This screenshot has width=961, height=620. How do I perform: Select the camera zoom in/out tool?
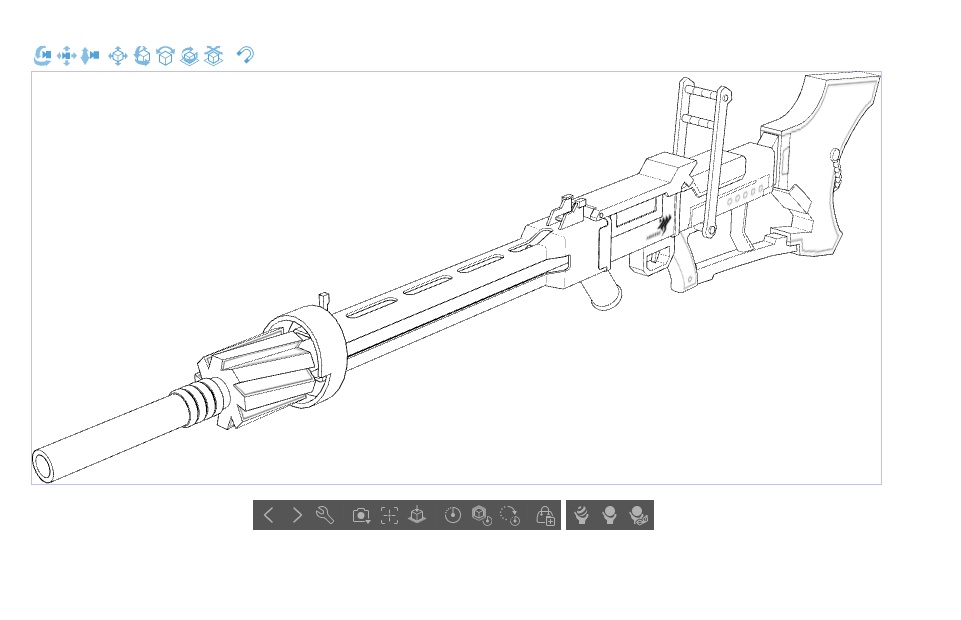pyautogui.click(x=90, y=56)
